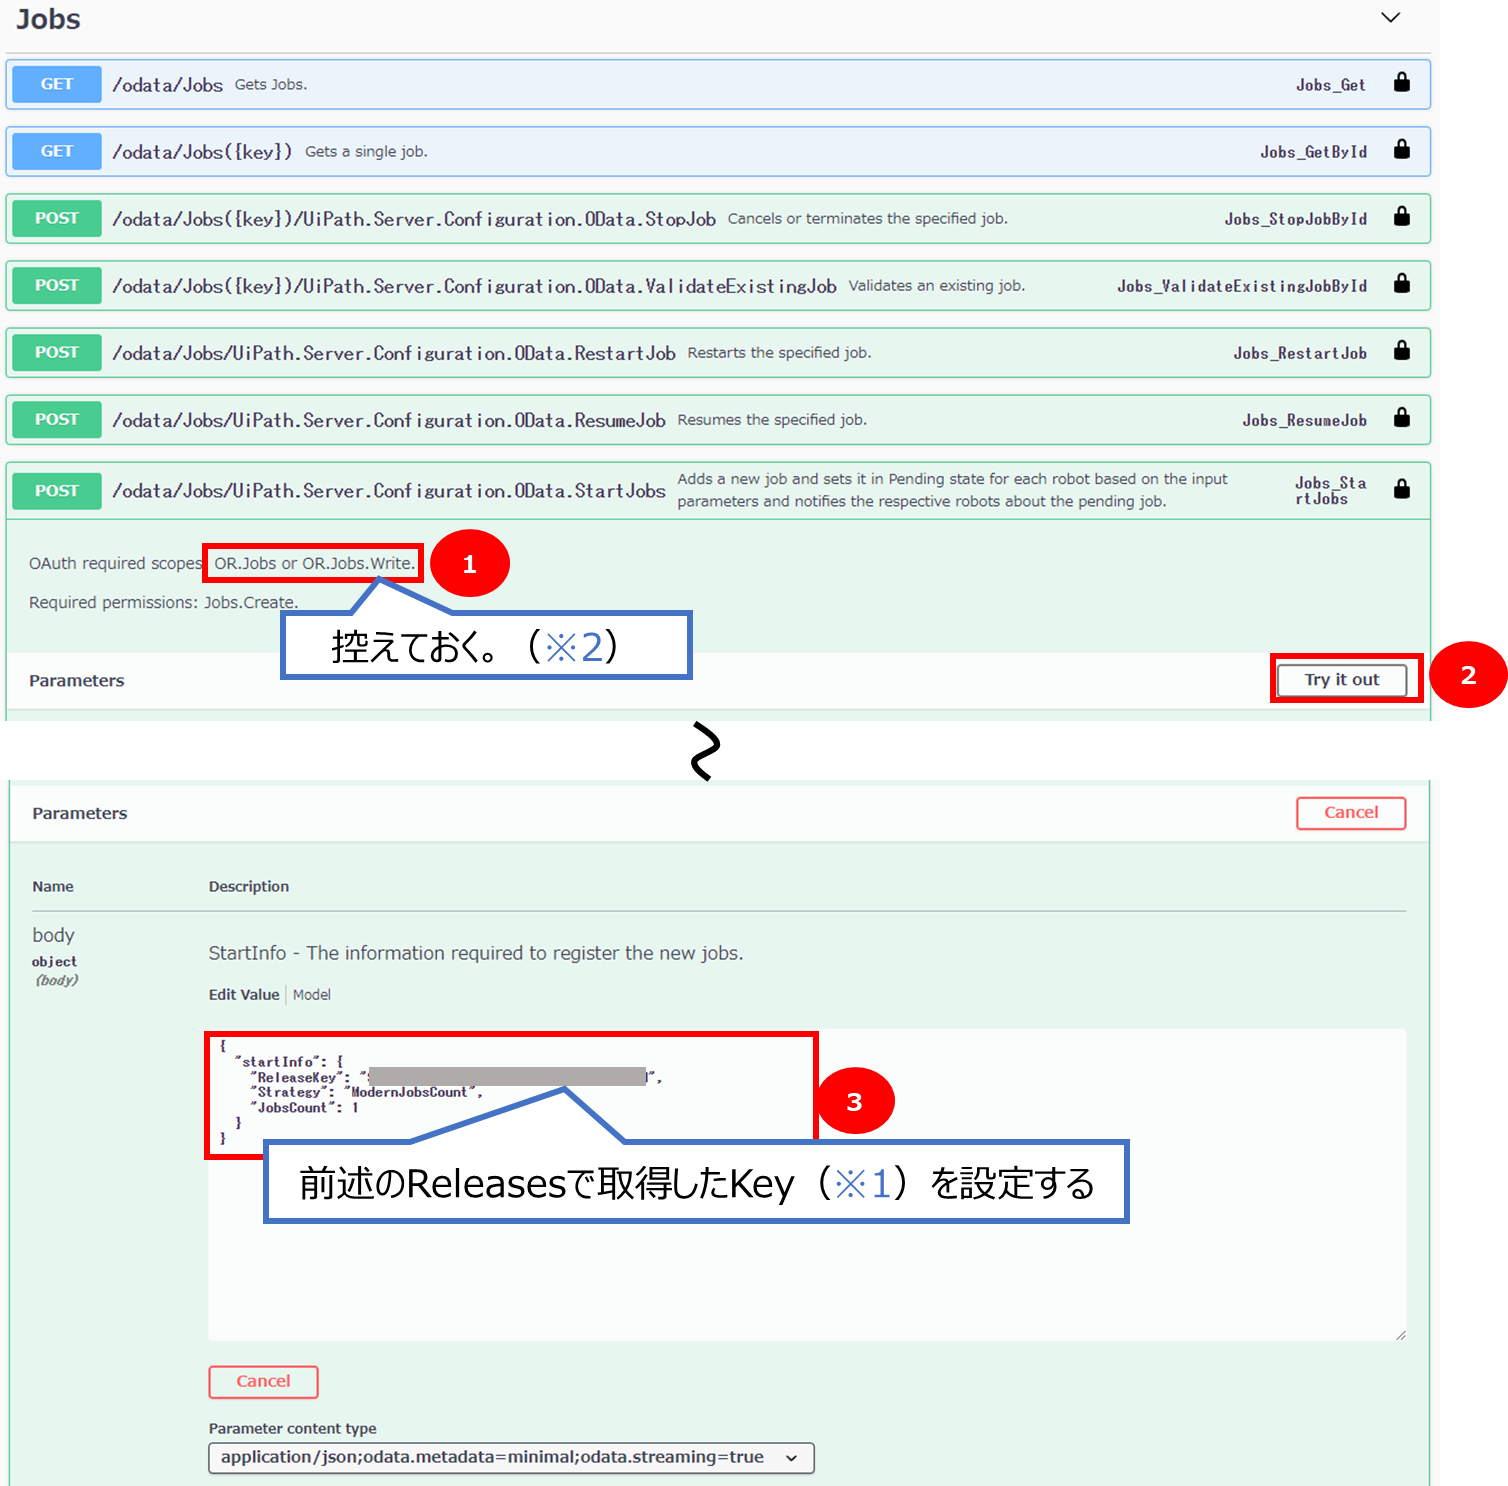Expand POST ResumeJob endpoint
Screen dimensions: 1508x1486
(718, 420)
